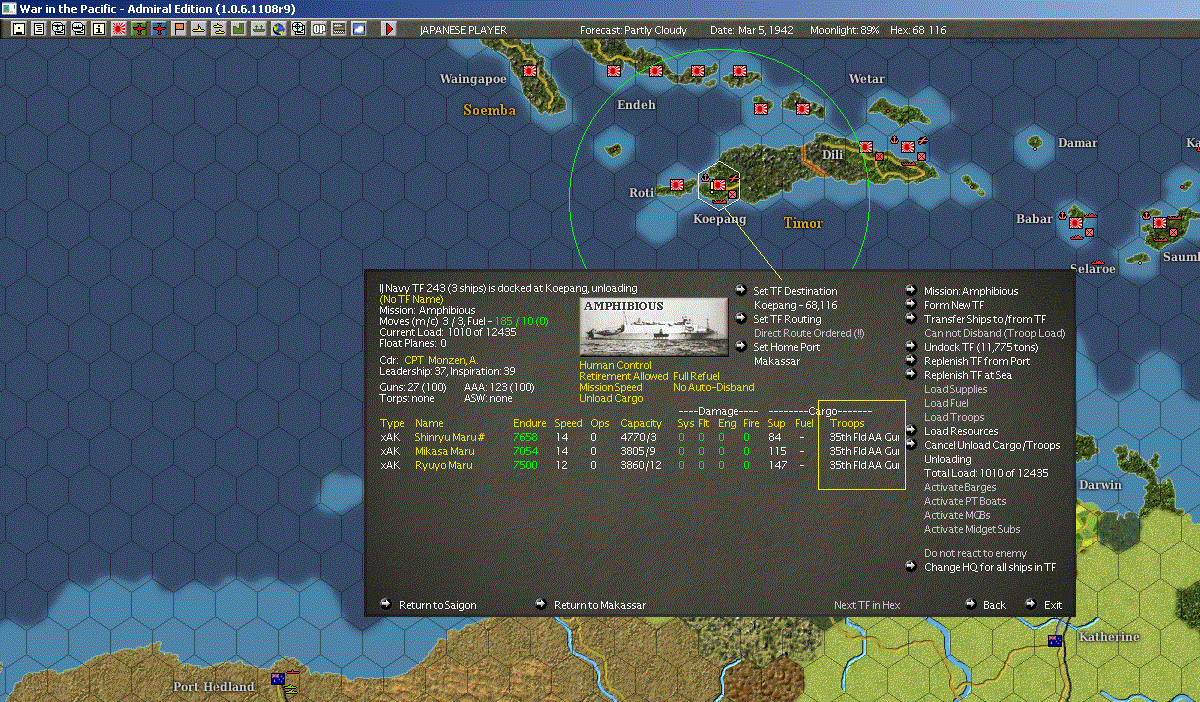The width and height of the screenshot is (1200, 702).
Task: Click the Japanese base flag at Waingapoe
Action: click(529, 72)
